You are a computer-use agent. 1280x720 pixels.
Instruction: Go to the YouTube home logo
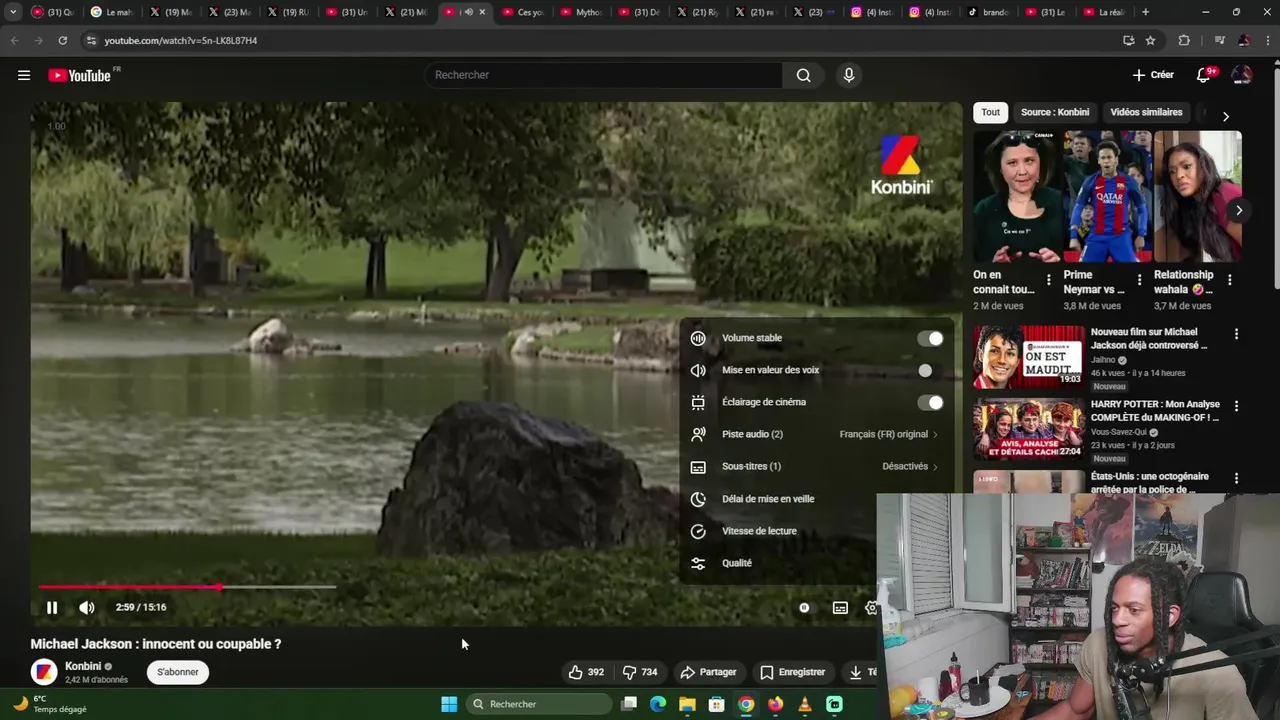pos(79,75)
